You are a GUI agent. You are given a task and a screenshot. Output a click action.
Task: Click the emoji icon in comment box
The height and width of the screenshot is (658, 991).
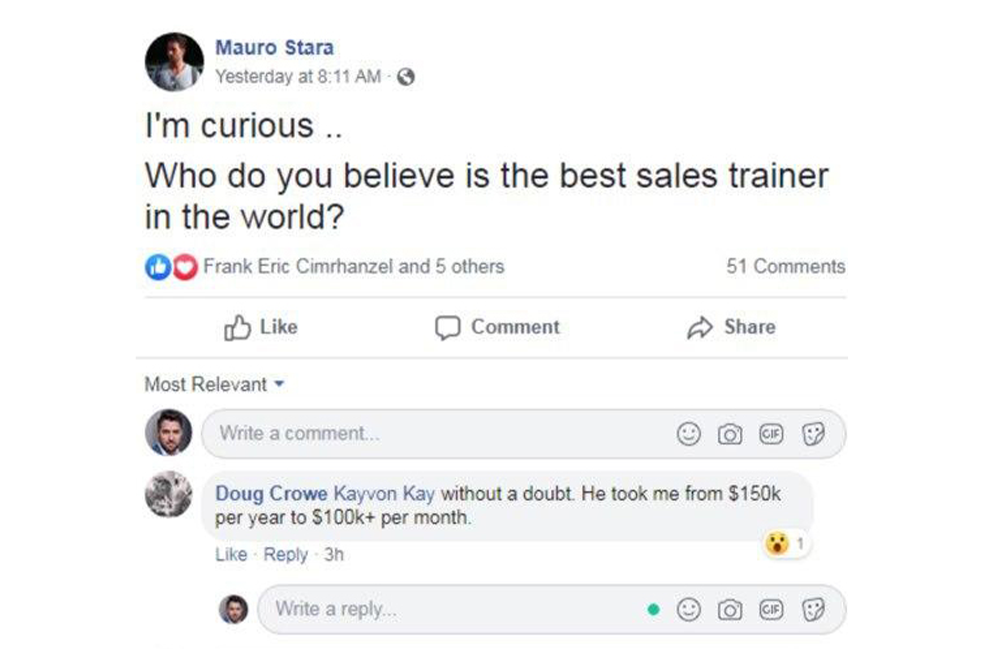[689, 434]
